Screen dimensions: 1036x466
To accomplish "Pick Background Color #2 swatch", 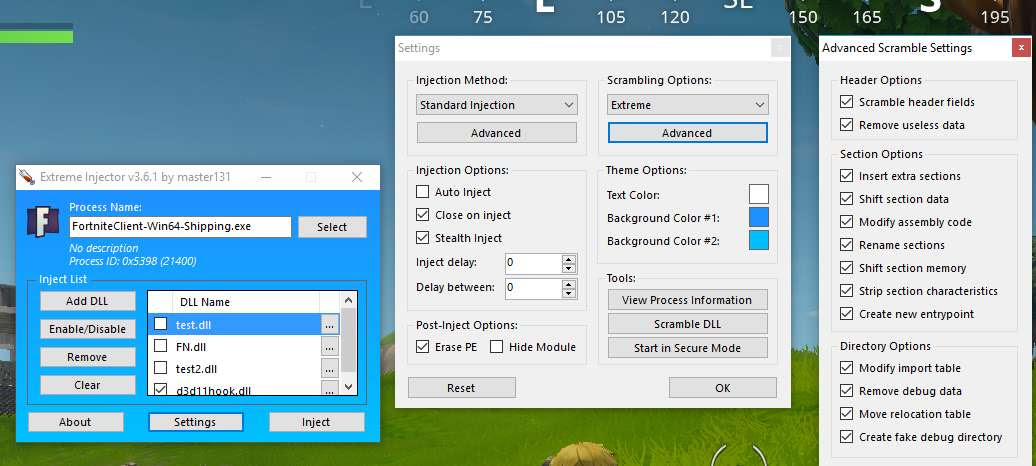I will pyautogui.click(x=758, y=241).
